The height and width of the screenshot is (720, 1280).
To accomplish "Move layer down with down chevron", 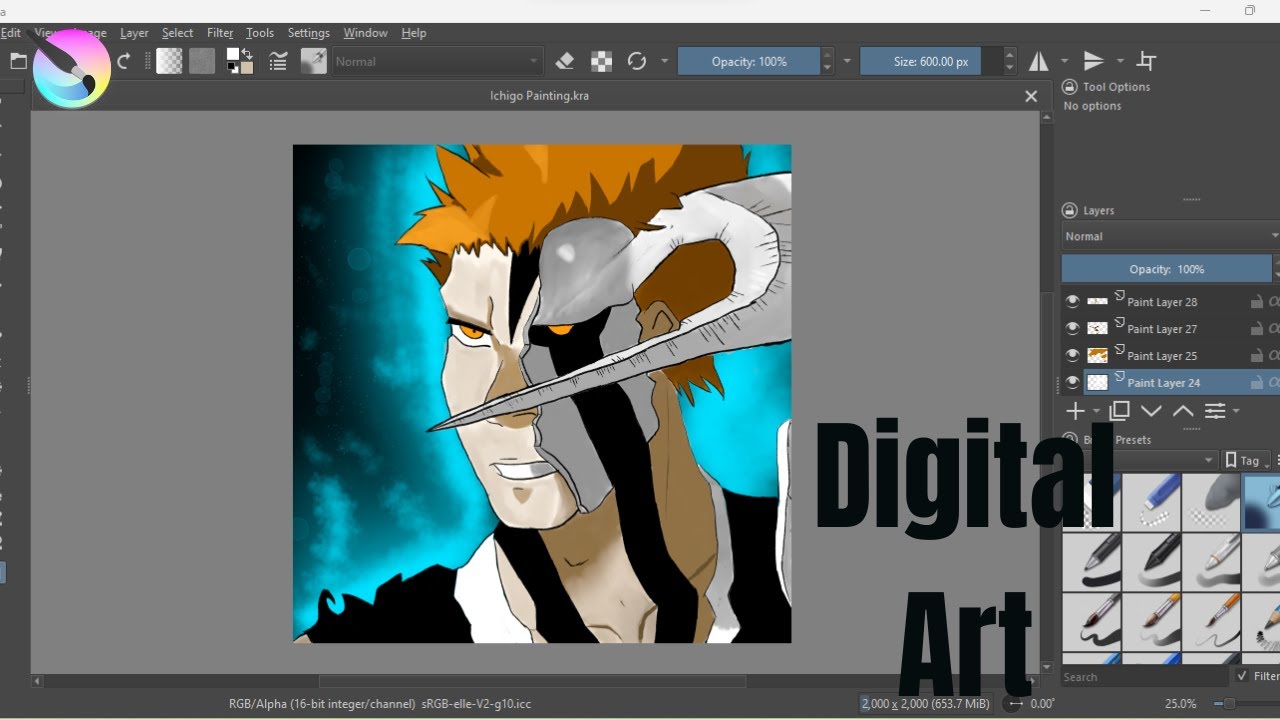I will [x=1151, y=411].
